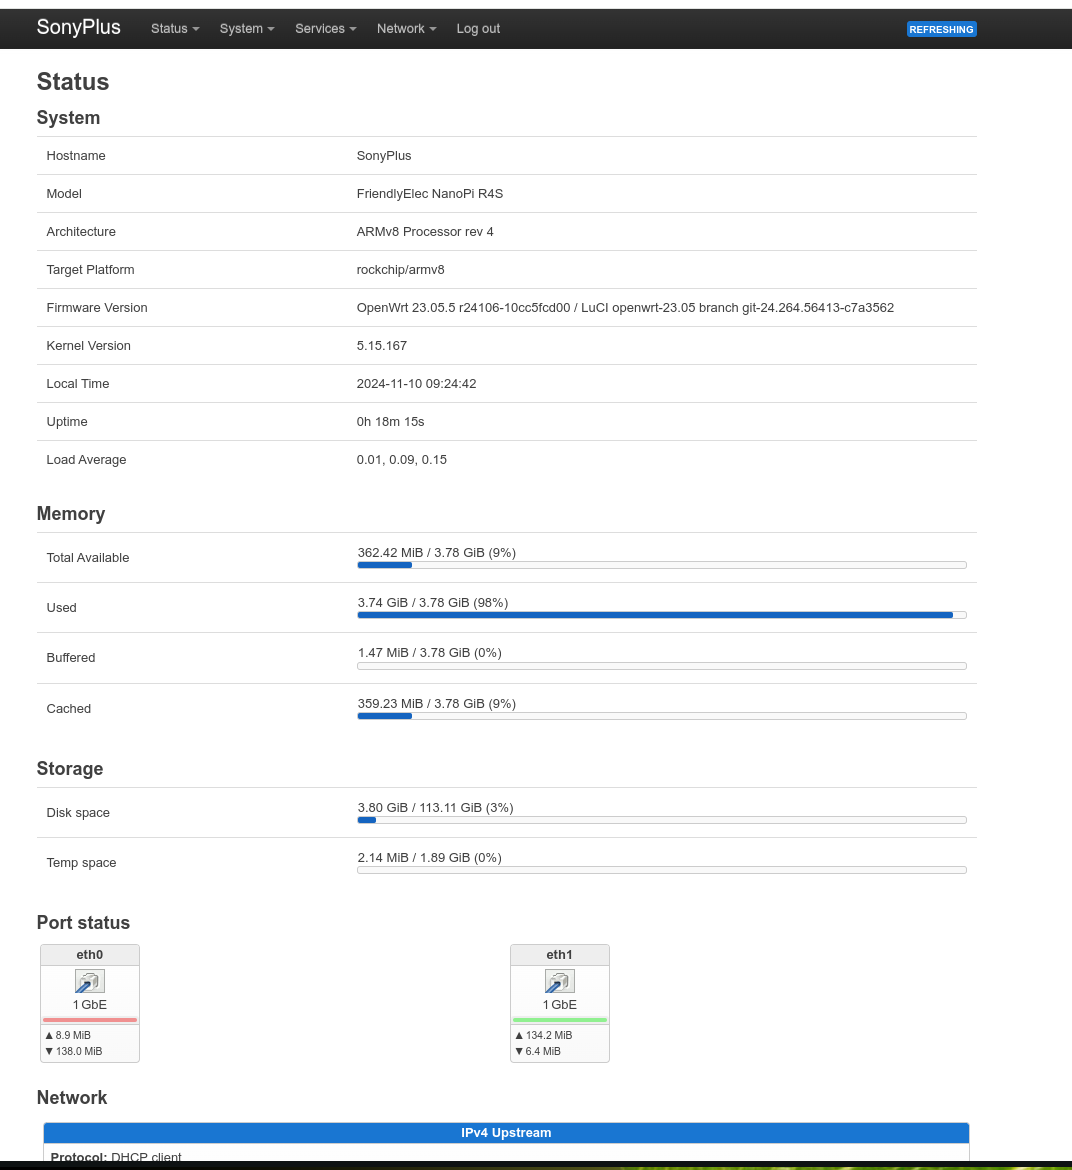Click the Cached memory progress bar
The height and width of the screenshot is (1170, 1072).
pos(661,716)
